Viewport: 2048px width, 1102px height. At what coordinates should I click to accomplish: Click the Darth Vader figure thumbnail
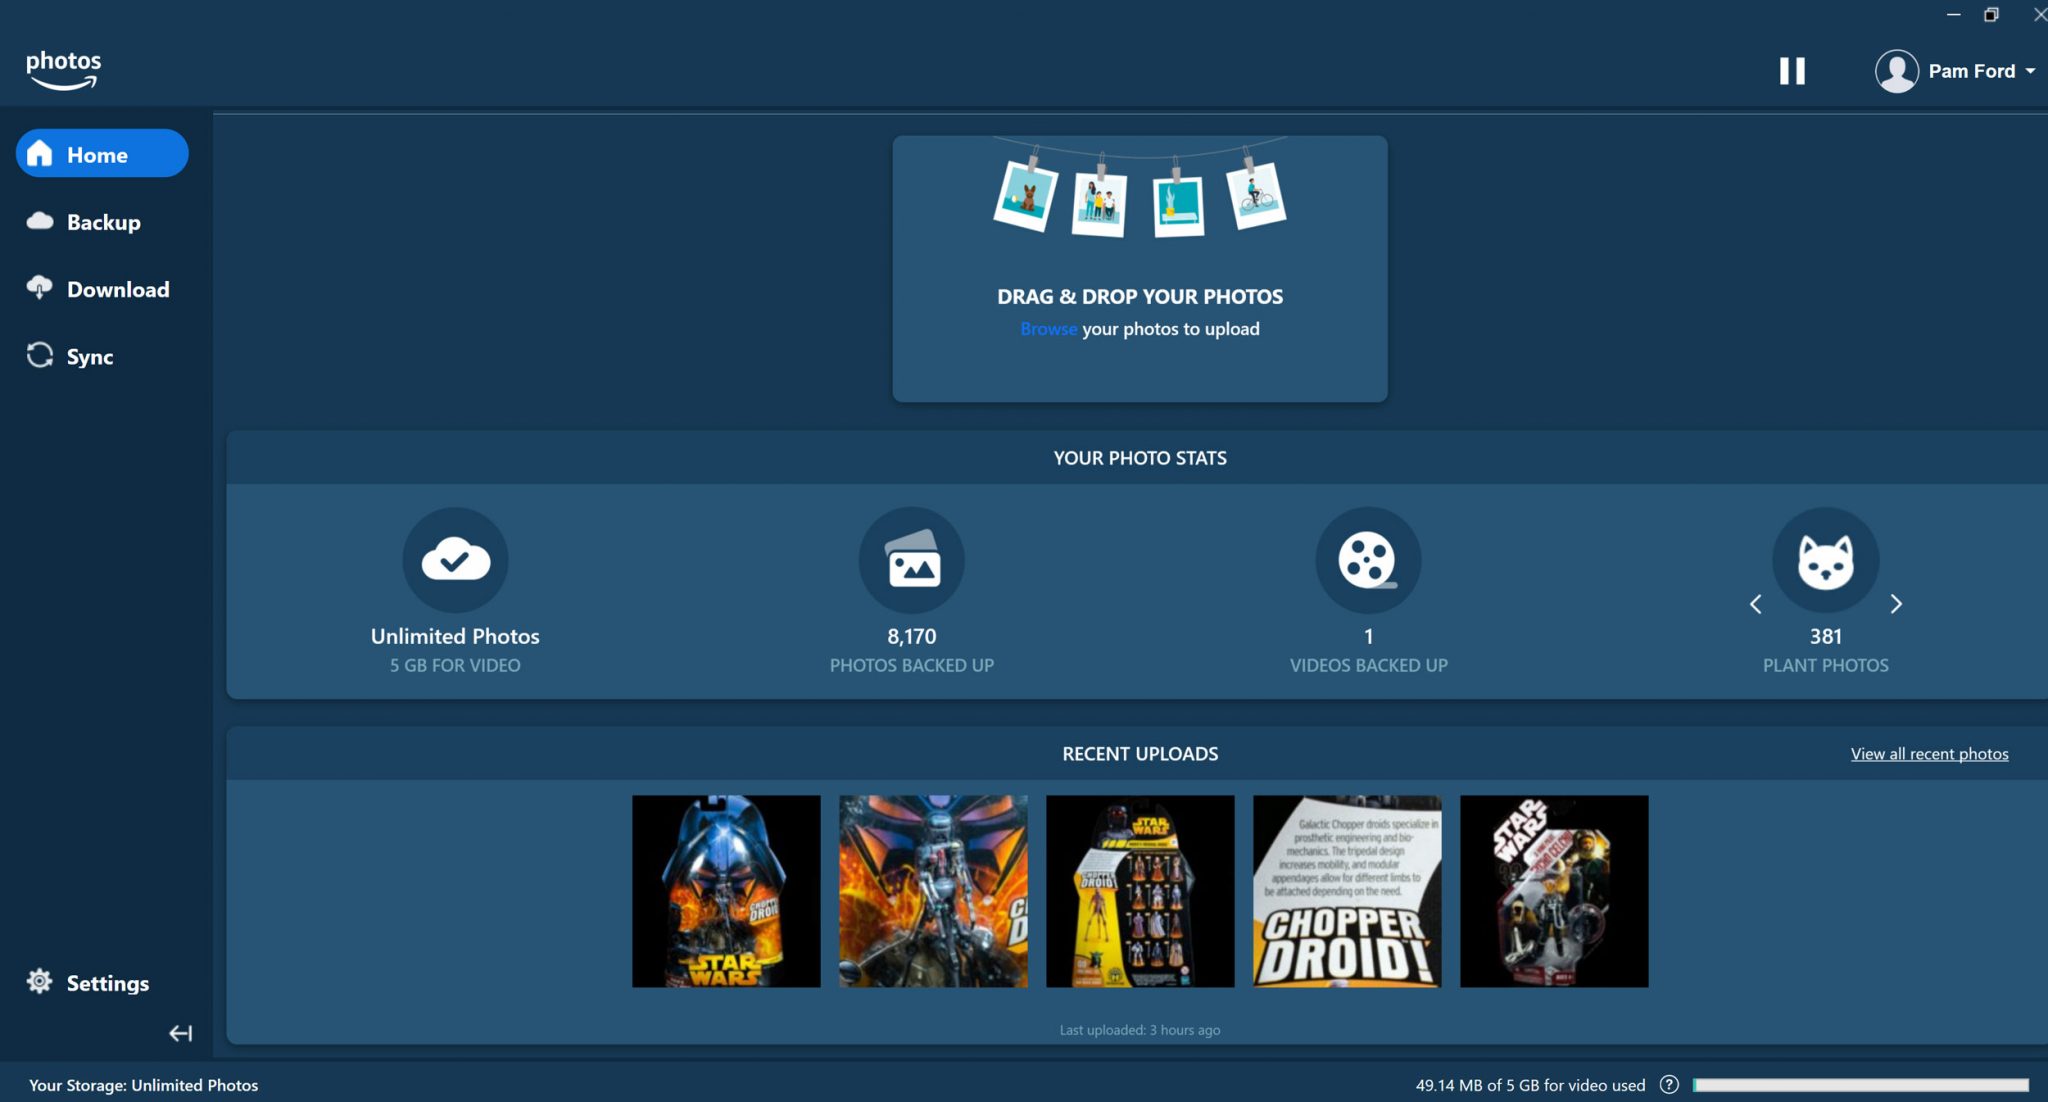tap(726, 890)
